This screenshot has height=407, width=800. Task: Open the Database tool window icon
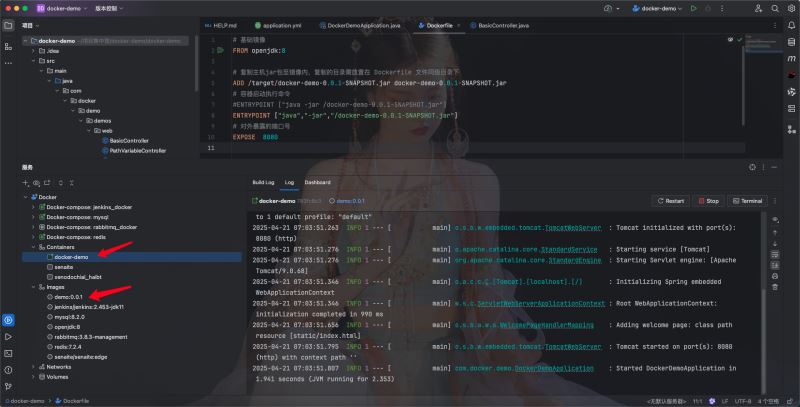click(x=791, y=42)
